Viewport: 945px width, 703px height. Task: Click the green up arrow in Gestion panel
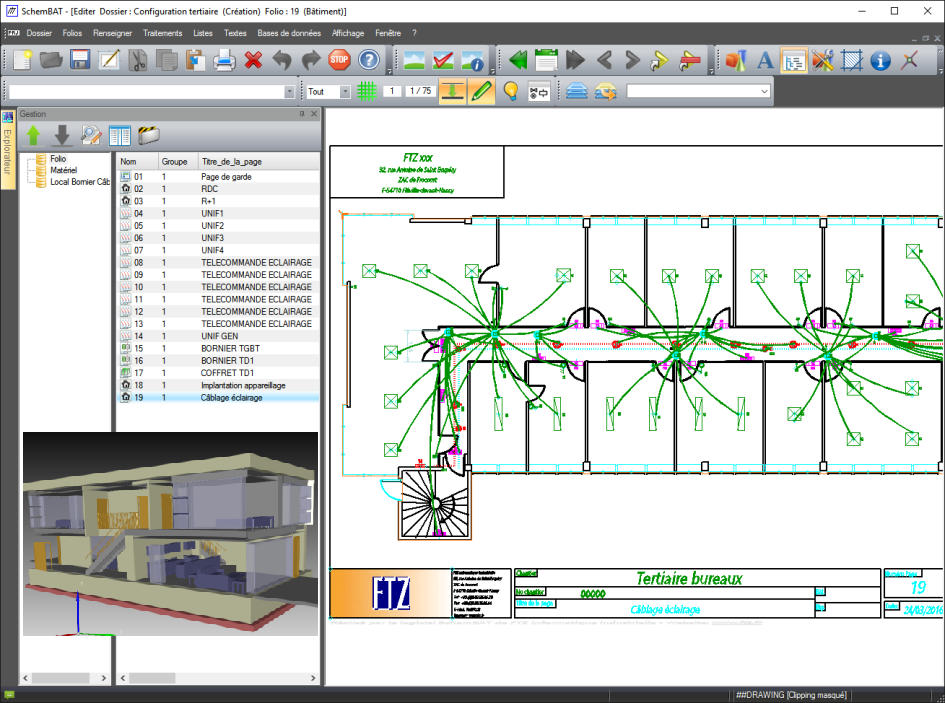point(33,136)
